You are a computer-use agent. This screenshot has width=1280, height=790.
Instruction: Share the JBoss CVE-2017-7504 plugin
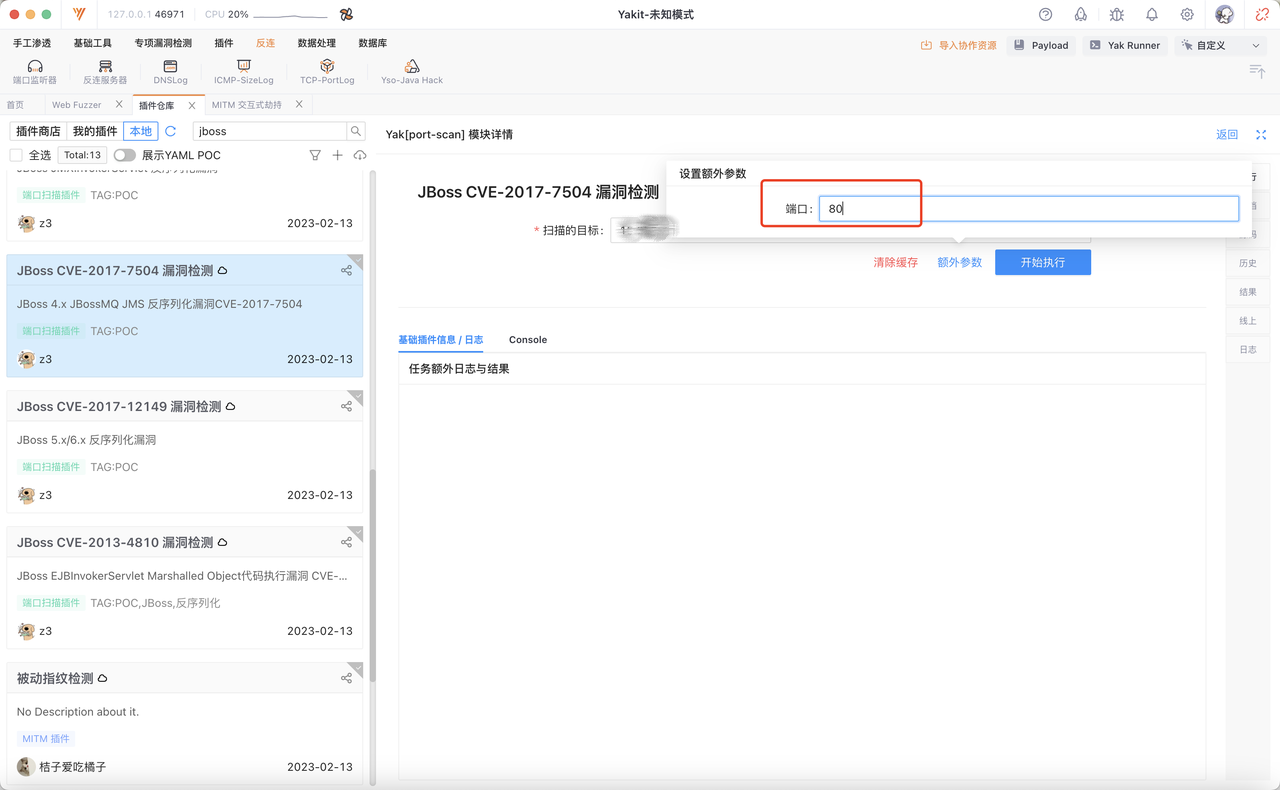point(346,270)
